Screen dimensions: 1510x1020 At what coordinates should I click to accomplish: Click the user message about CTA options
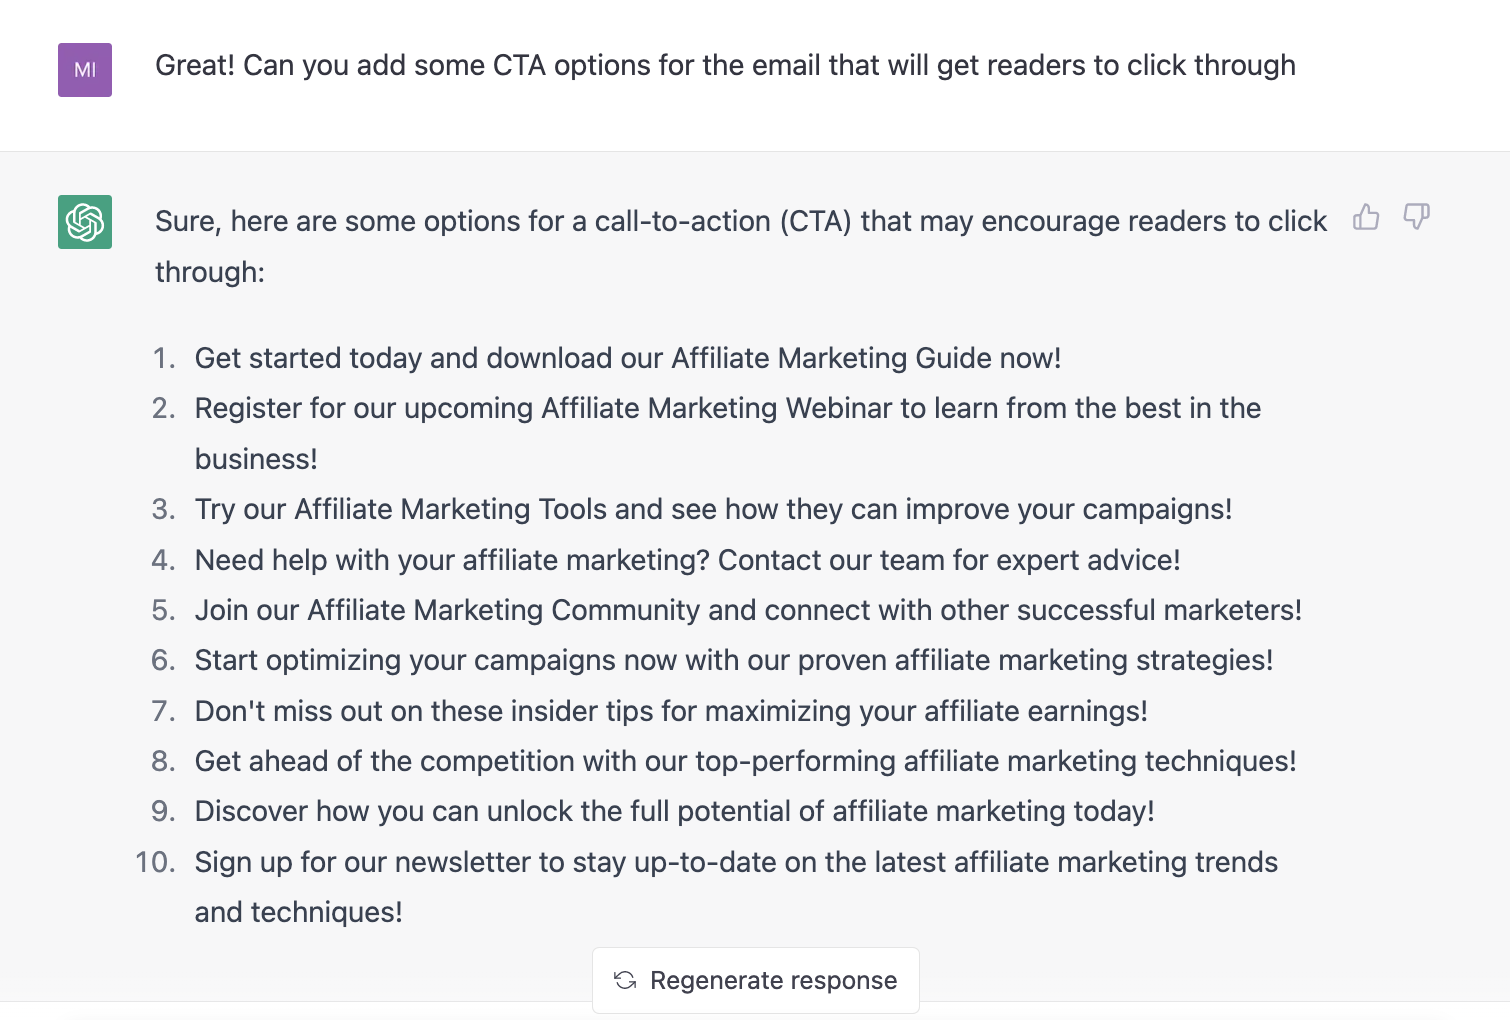pos(725,66)
